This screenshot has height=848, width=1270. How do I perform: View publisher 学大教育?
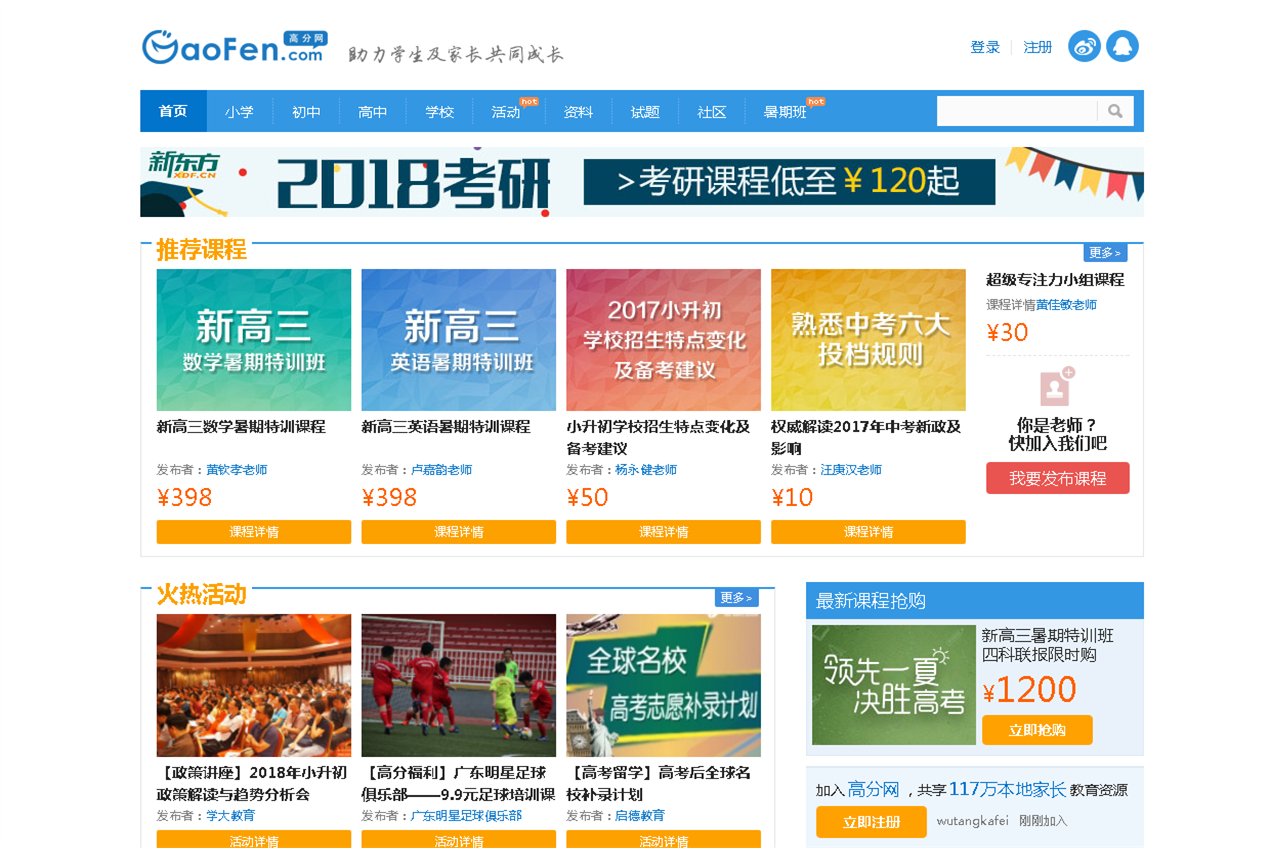231,816
